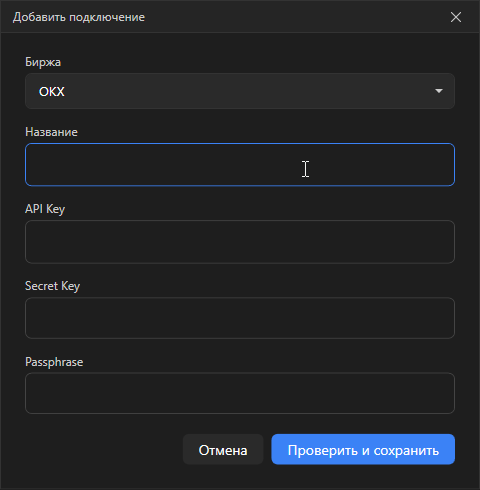Close the Добавить подключение dialog with X
This screenshot has width=480, height=490.
(456, 17)
